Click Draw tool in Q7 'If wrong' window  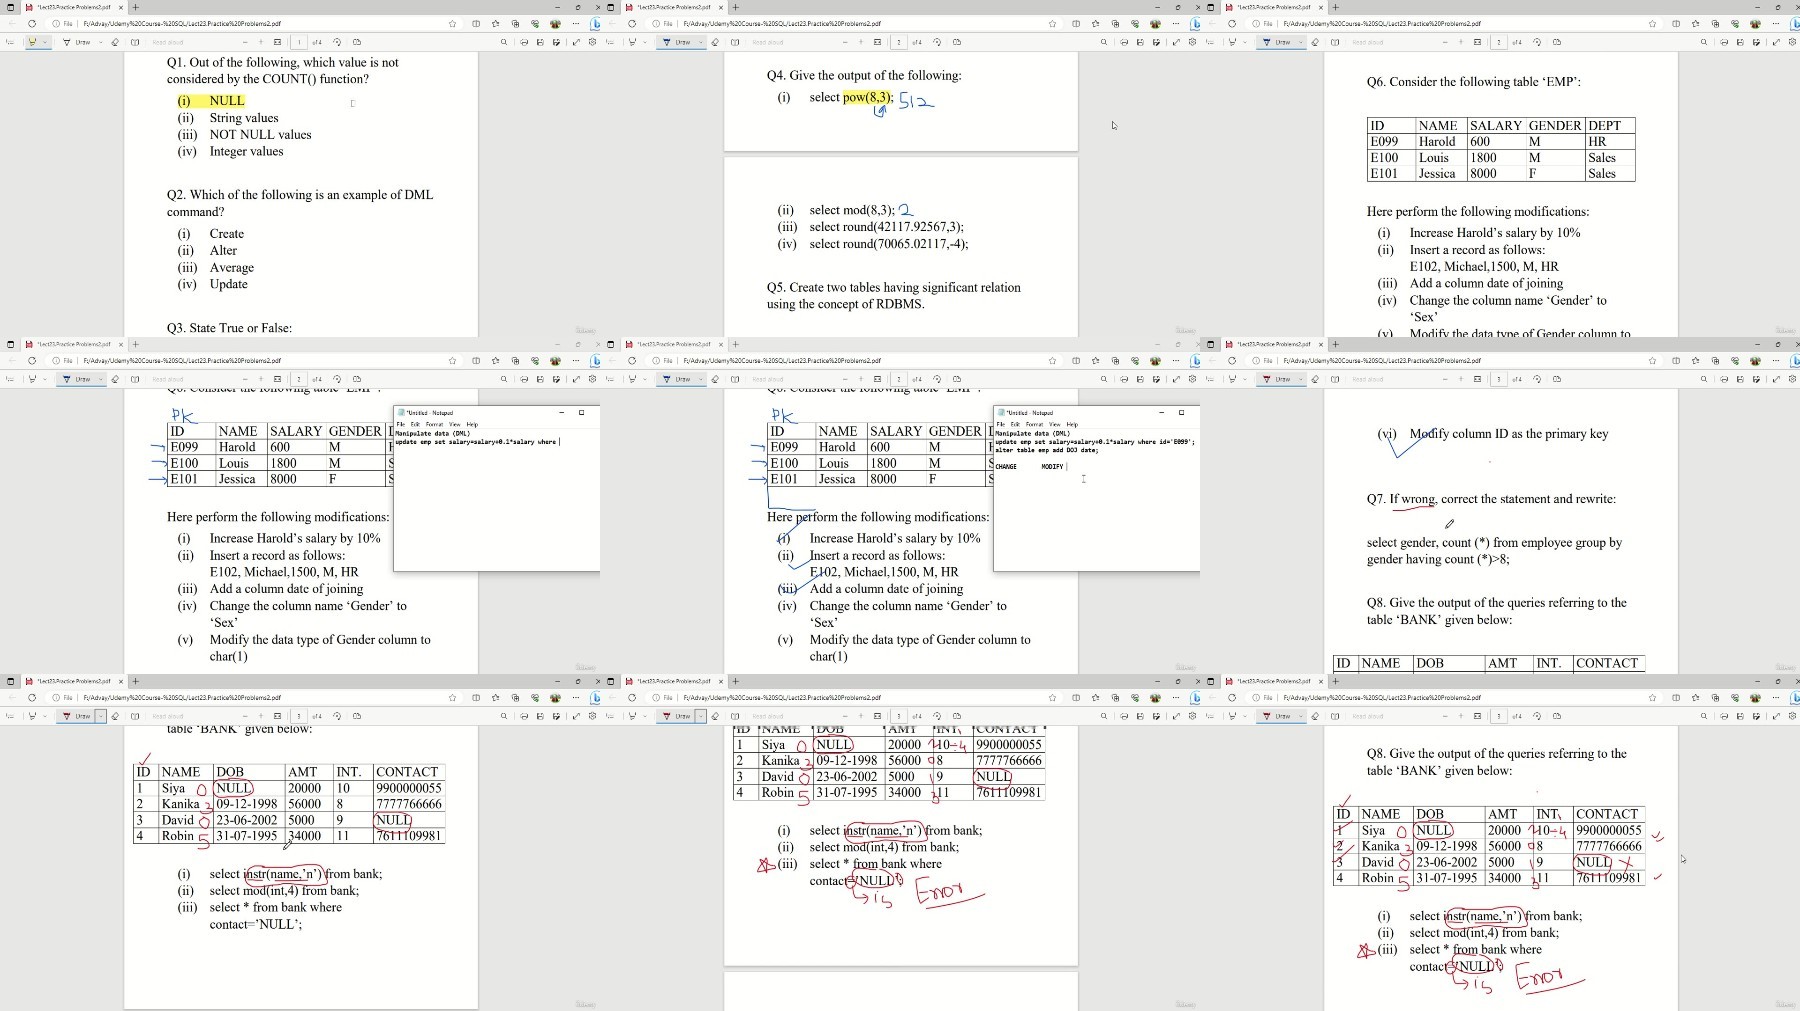click(1277, 379)
